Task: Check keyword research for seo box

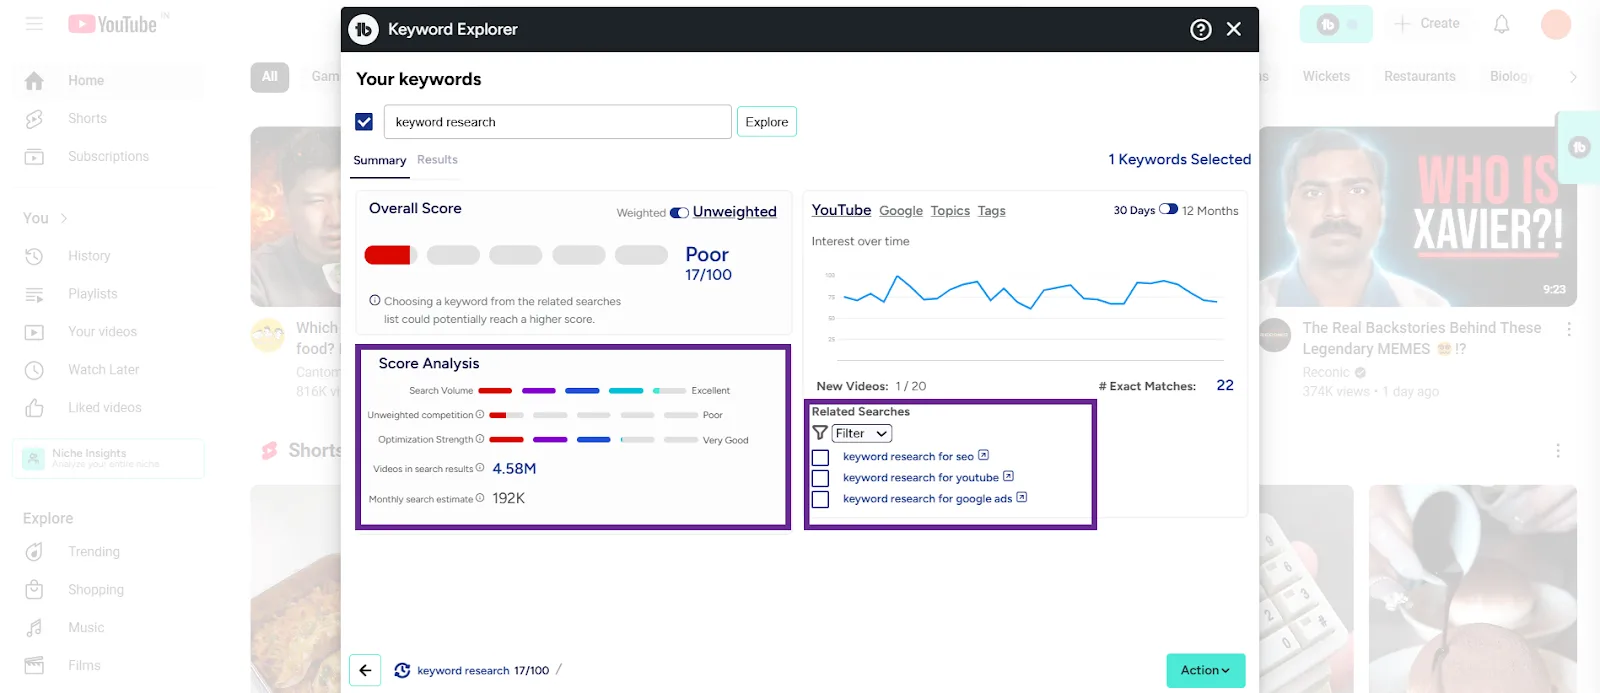Action: 820,457
